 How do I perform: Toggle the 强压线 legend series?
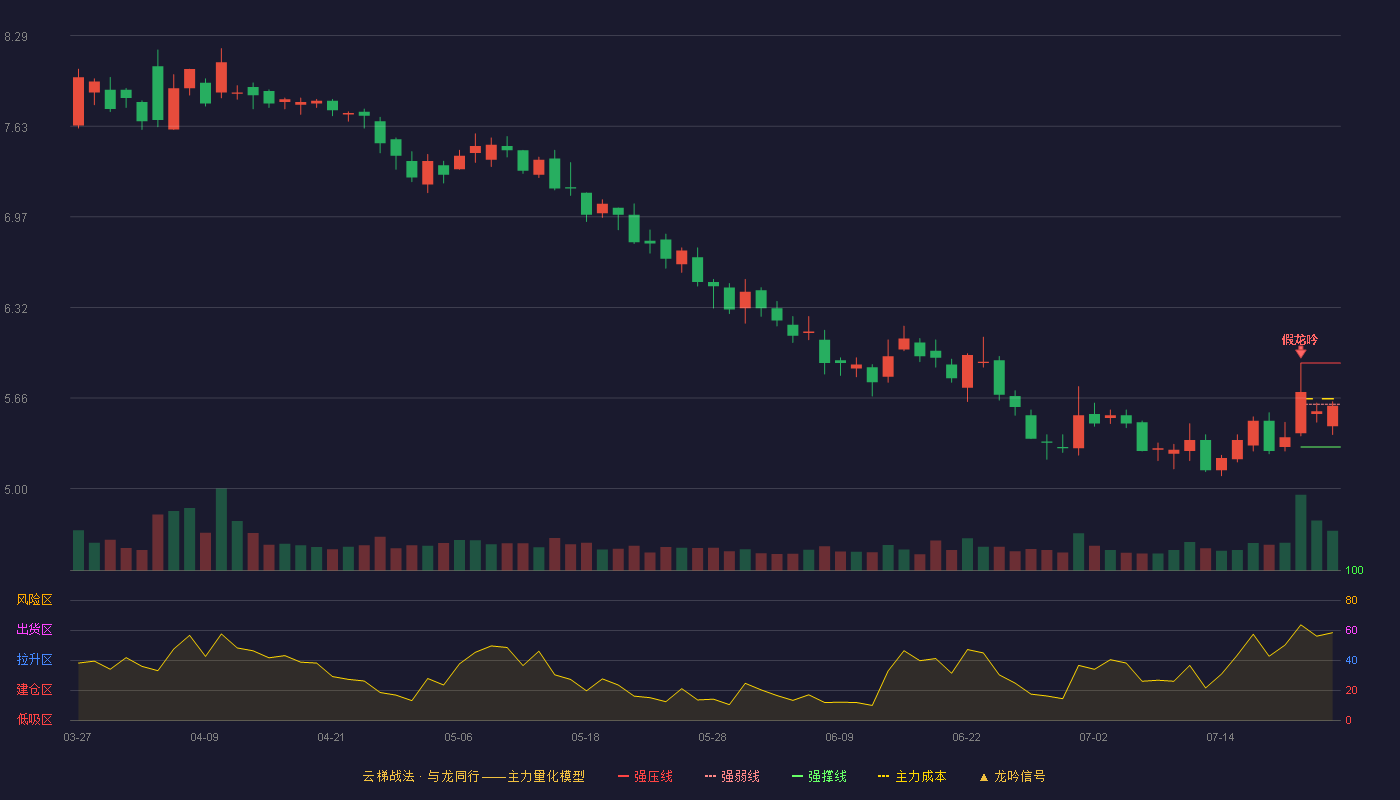[645, 776]
